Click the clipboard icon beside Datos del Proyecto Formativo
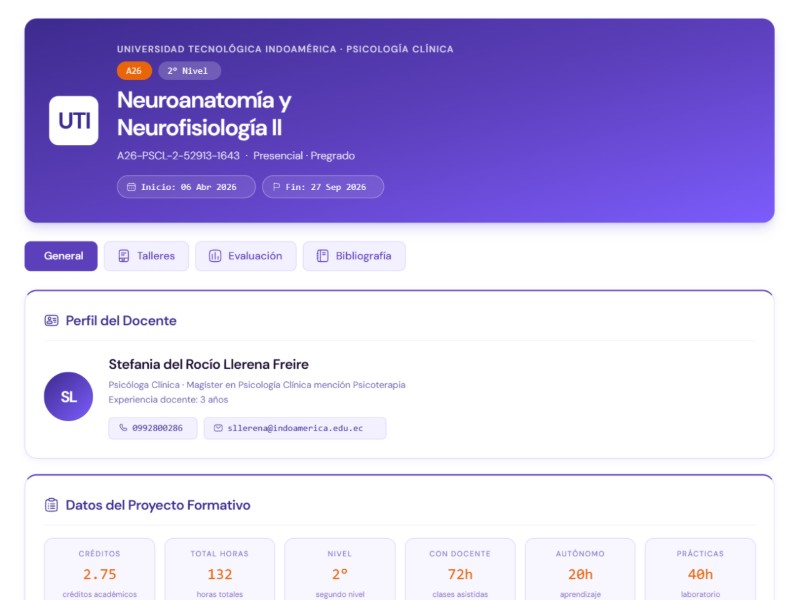This screenshot has width=800, height=600. click(x=52, y=505)
